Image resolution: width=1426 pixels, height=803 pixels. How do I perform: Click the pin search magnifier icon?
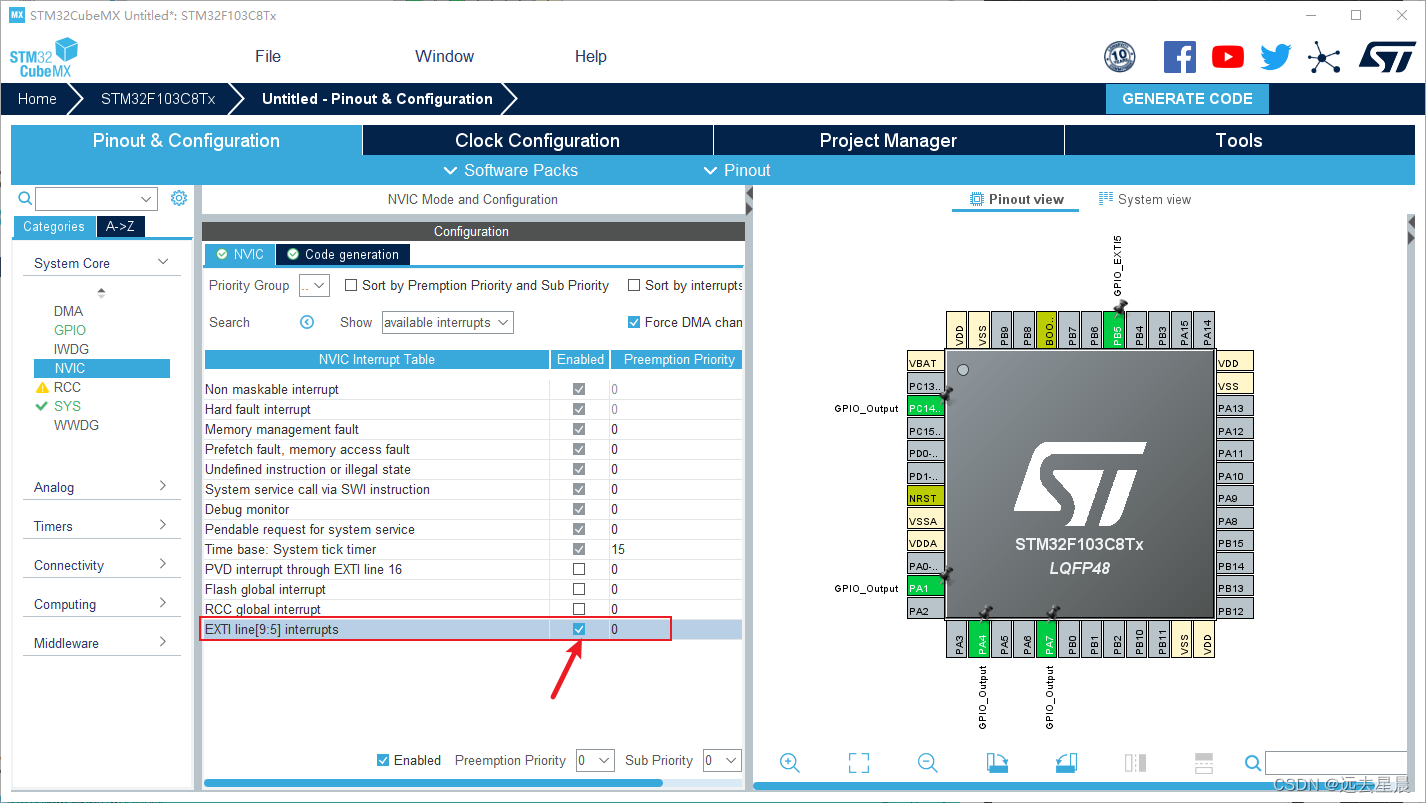1253,763
